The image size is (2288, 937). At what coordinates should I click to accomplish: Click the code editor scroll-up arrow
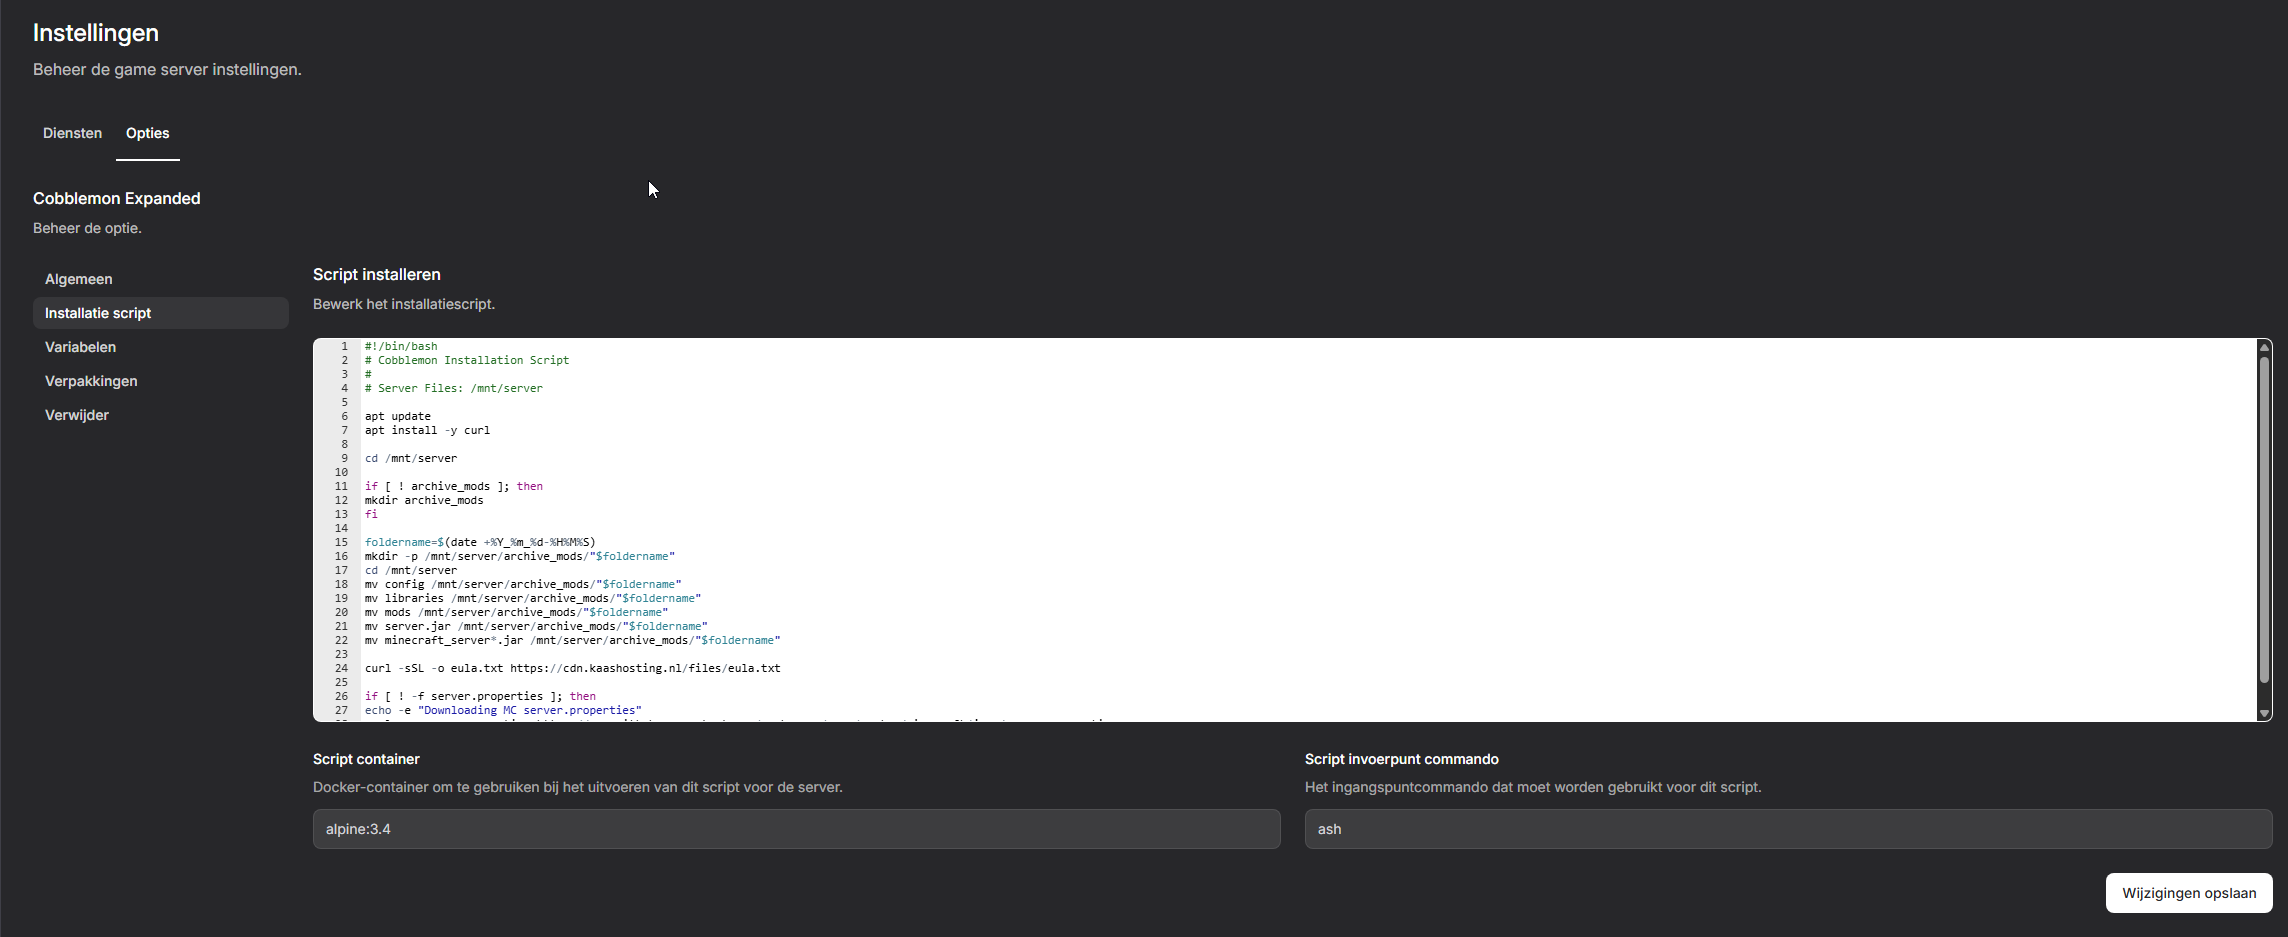2264,347
